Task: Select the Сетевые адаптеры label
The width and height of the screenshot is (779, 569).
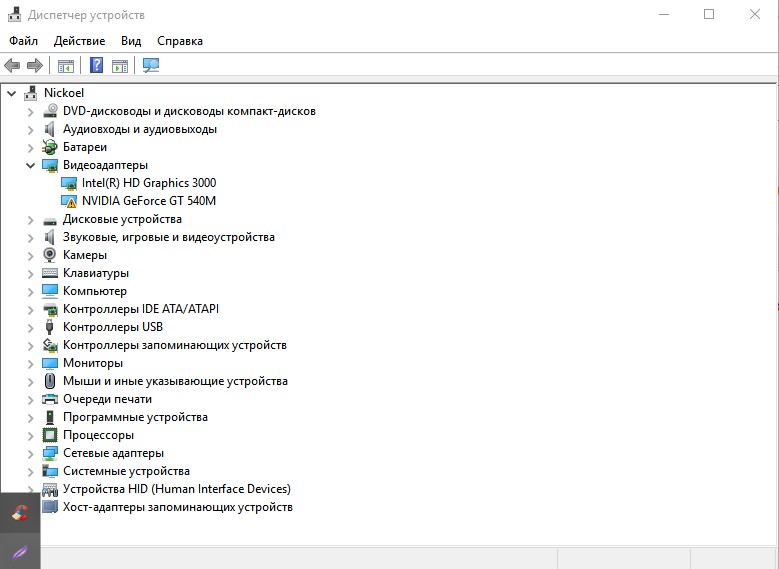Action: pos(113,453)
